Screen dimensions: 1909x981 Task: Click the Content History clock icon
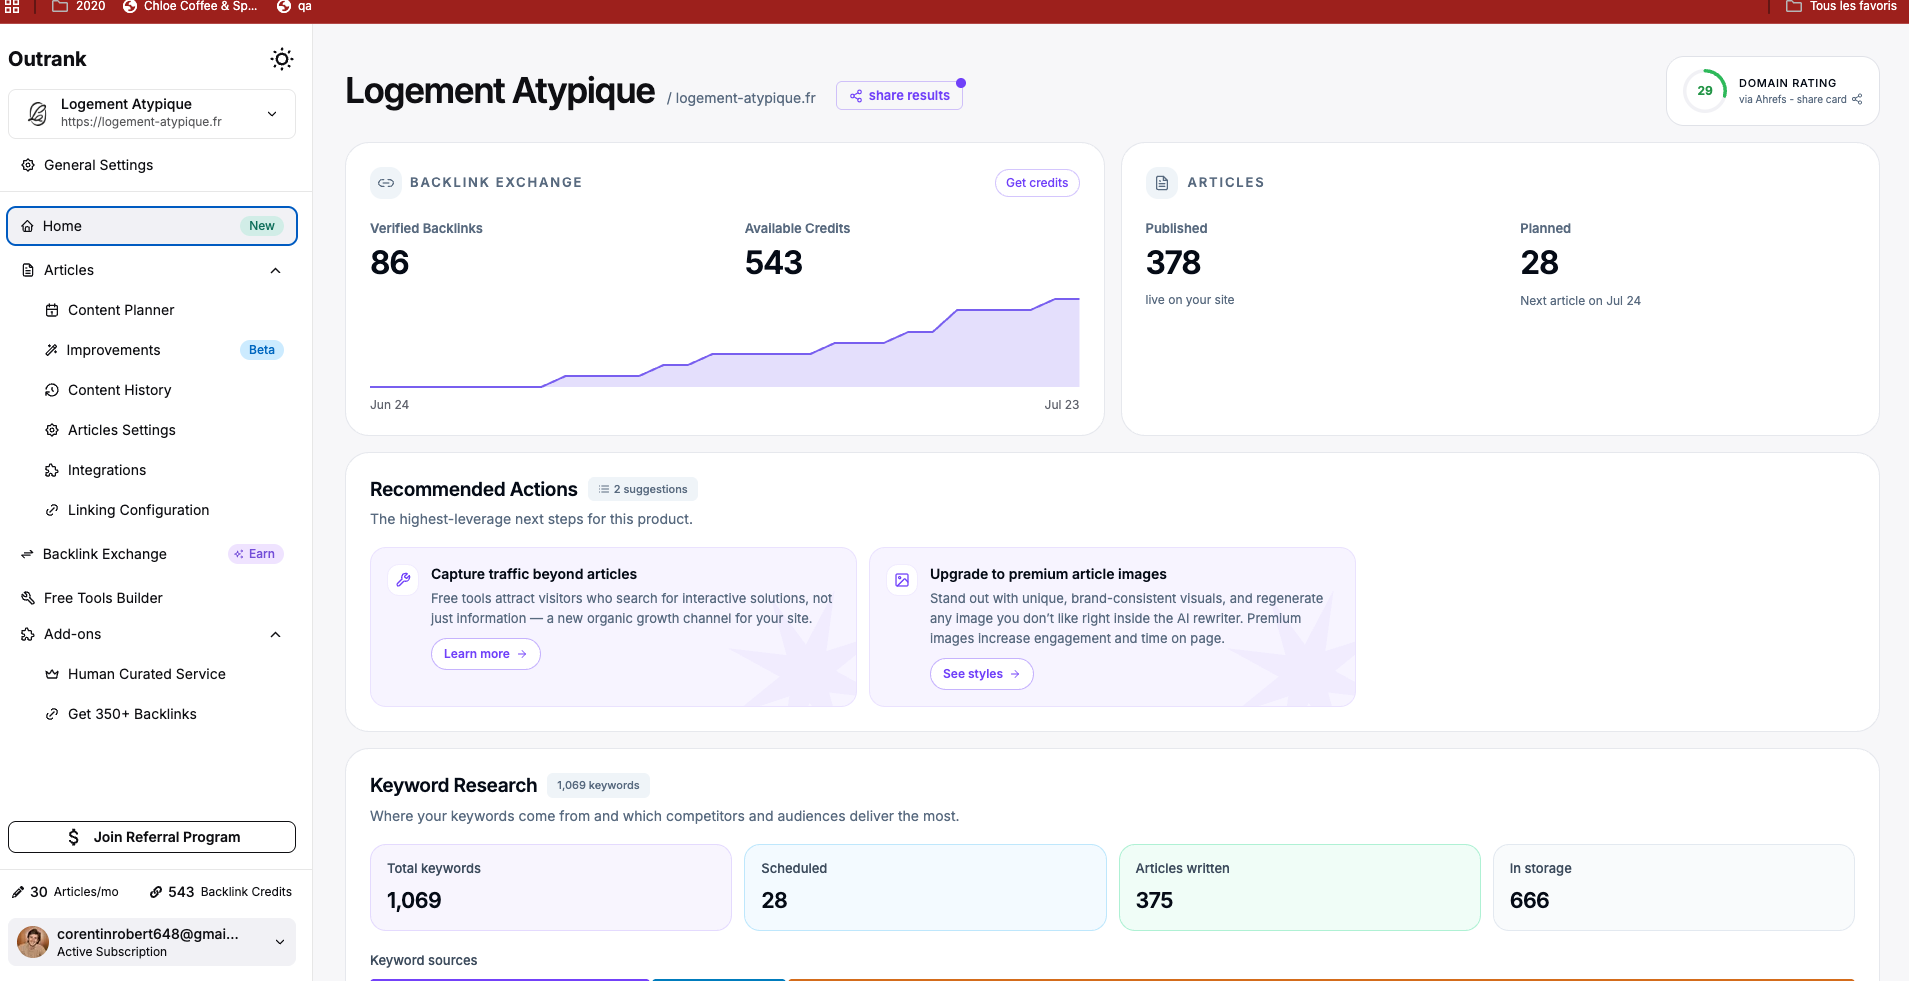click(52, 390)
